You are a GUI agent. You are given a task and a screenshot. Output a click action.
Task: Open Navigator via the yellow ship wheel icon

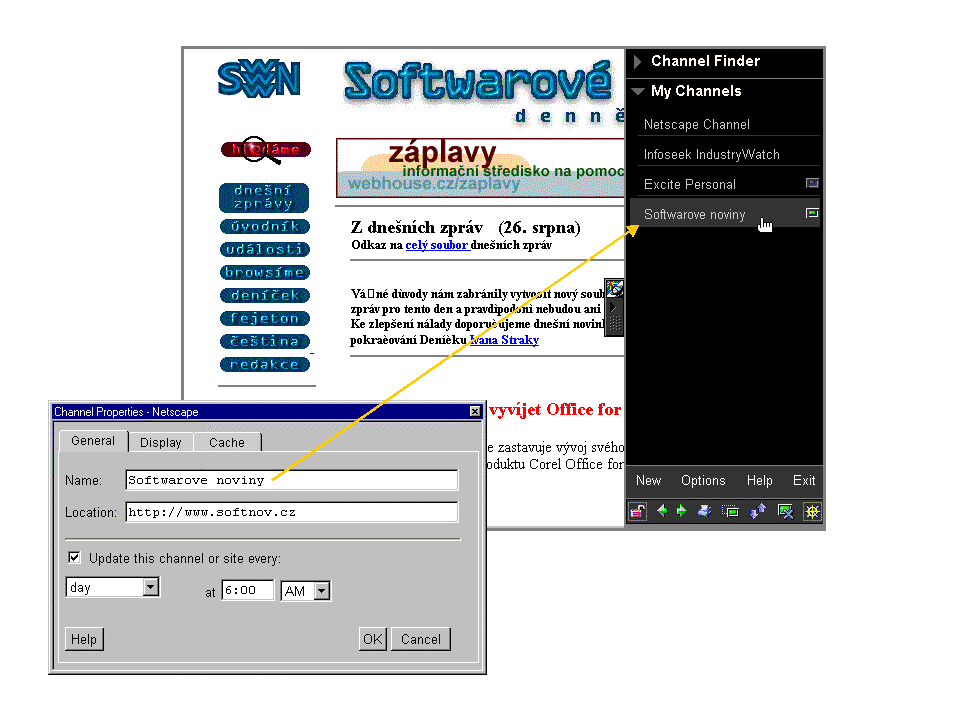(812, 511)
